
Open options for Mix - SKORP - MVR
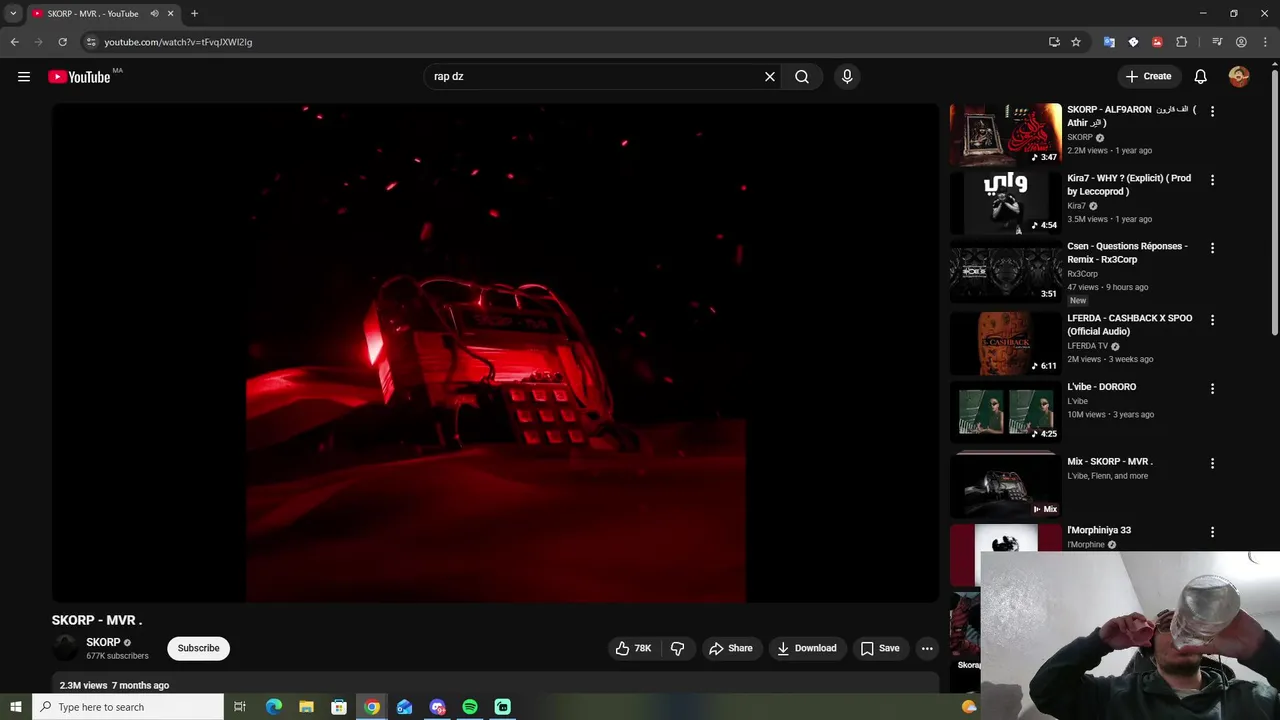[1212, 463]
